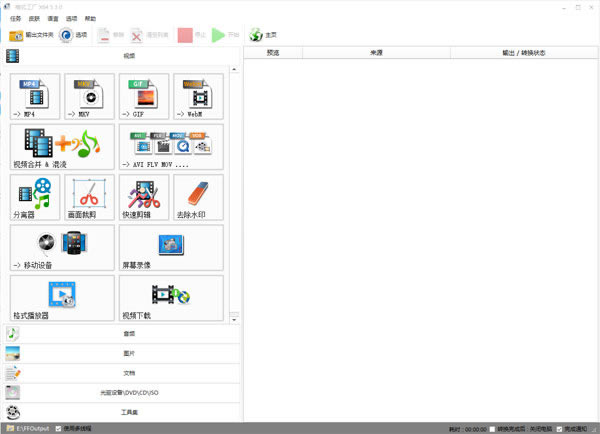
Task: Open the Task (任务) menu
Action: tap(16, 18)
